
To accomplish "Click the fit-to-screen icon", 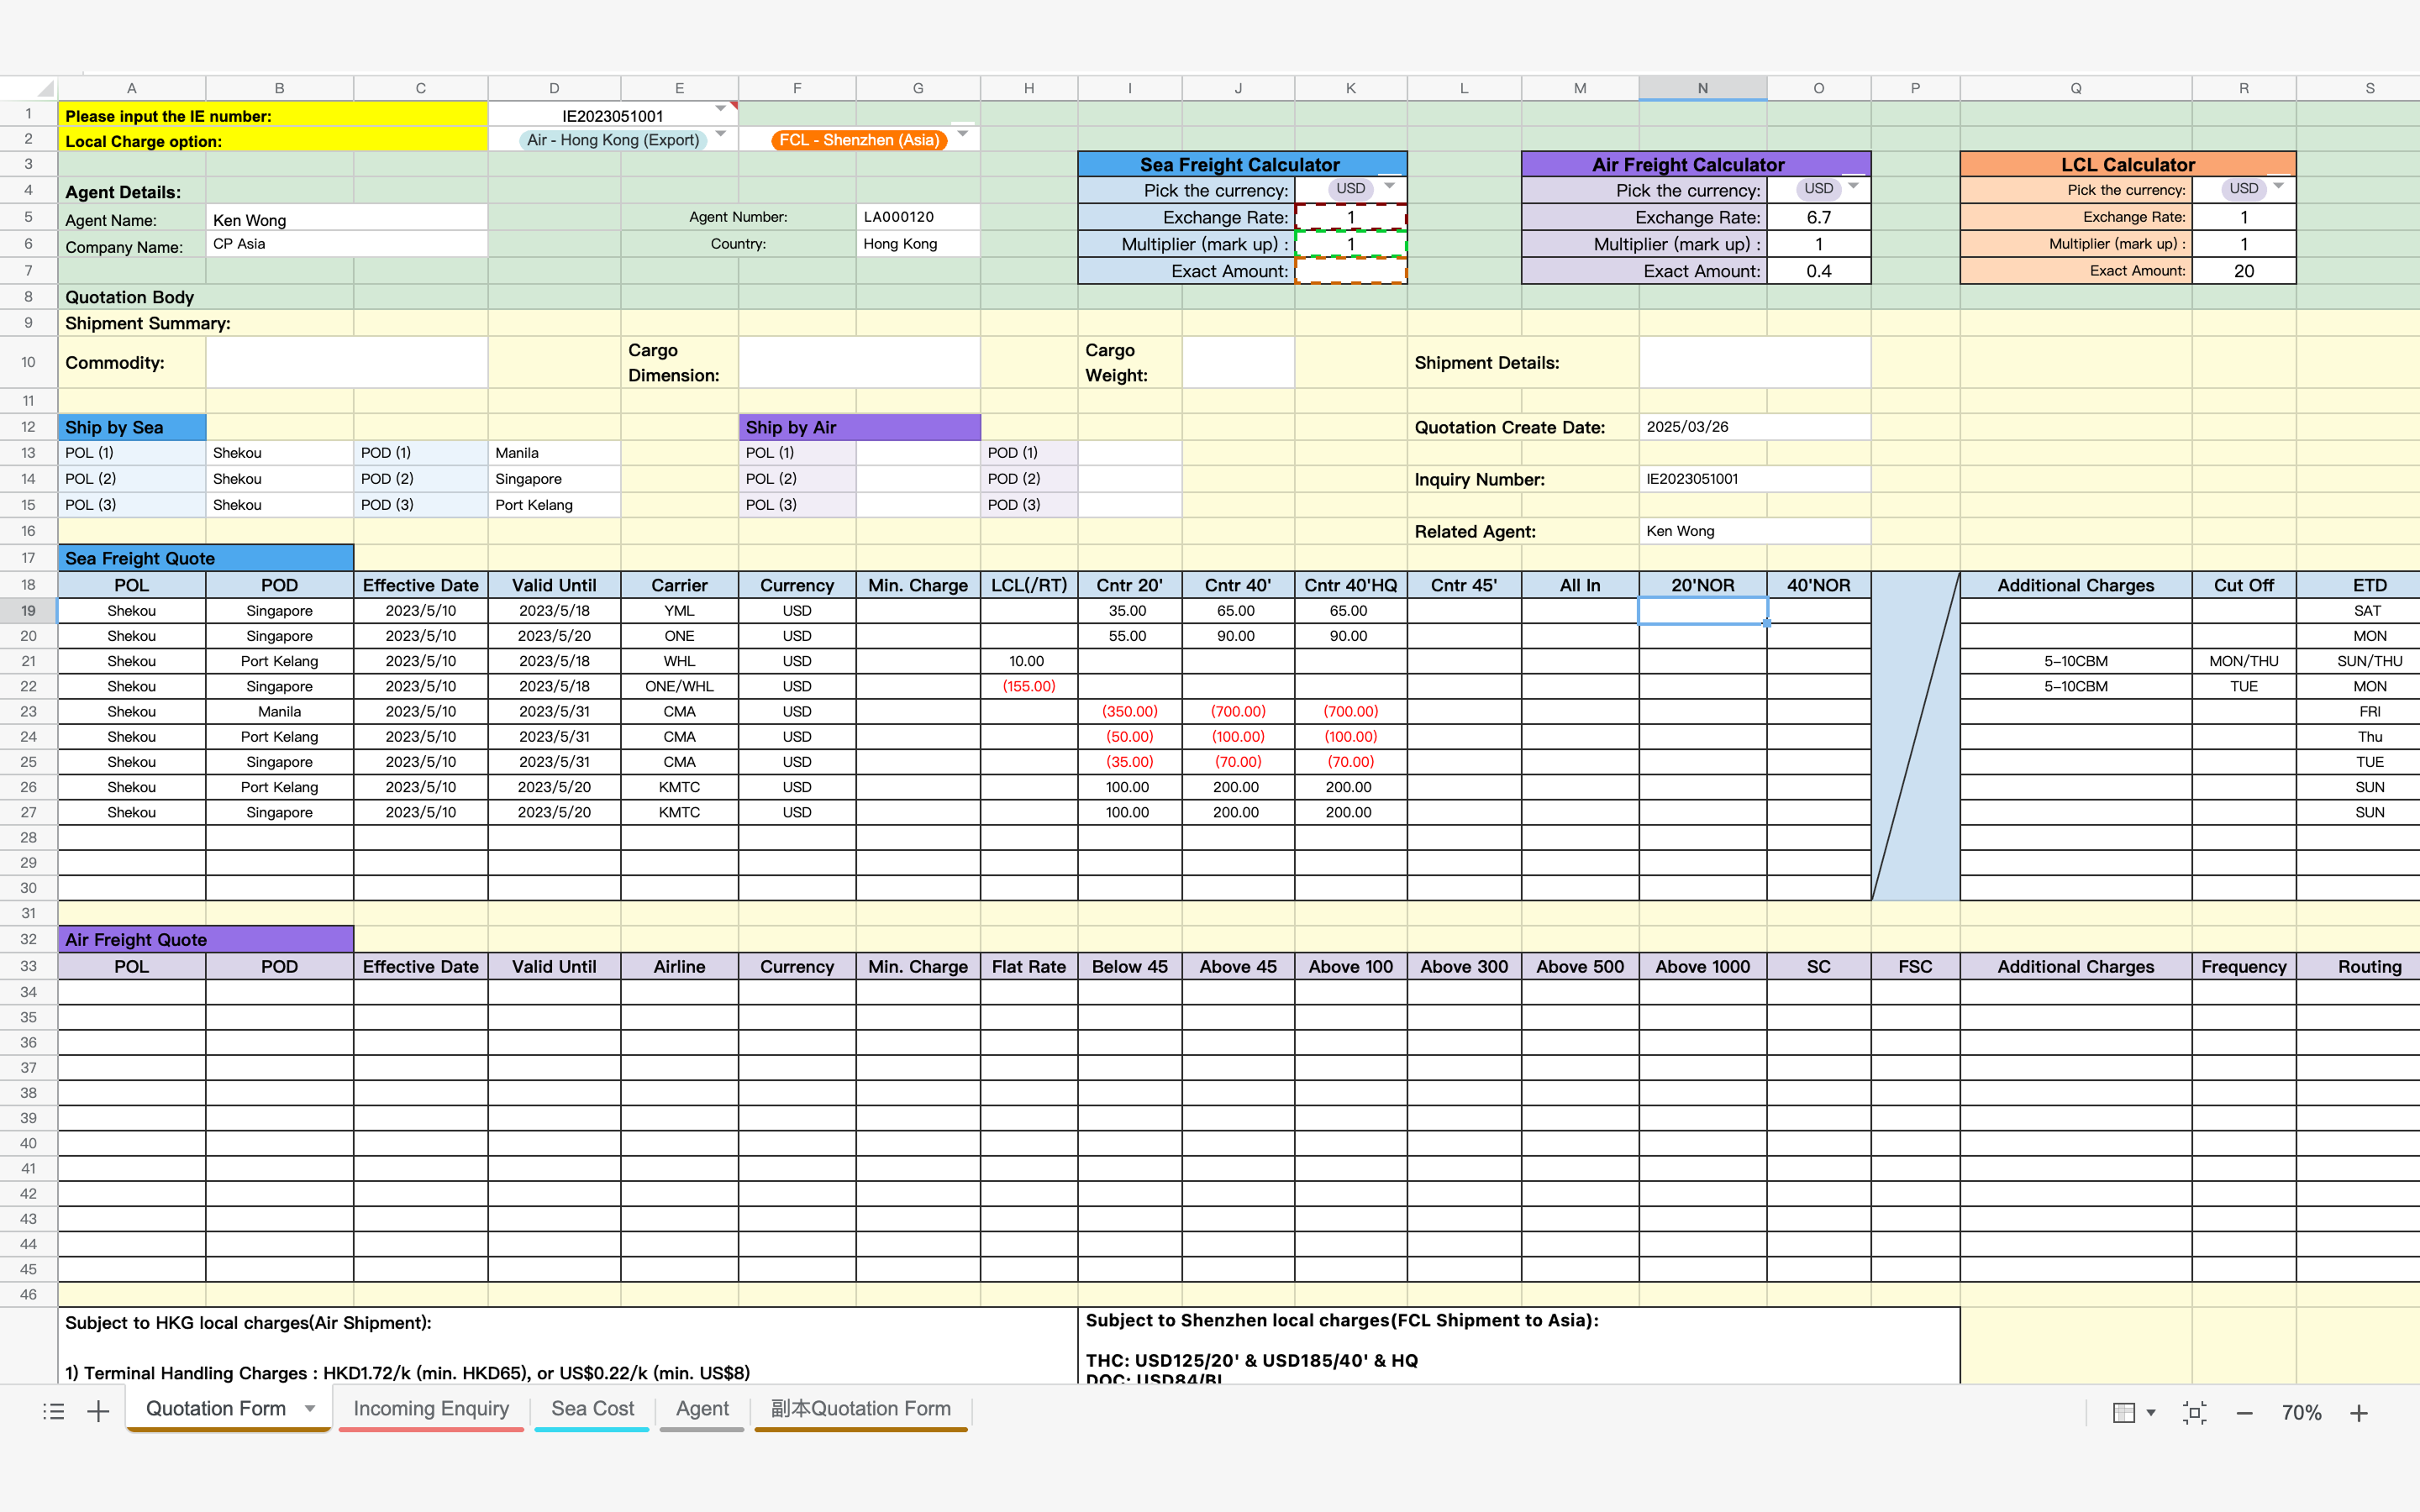I will click(x=2195, y=1412).
